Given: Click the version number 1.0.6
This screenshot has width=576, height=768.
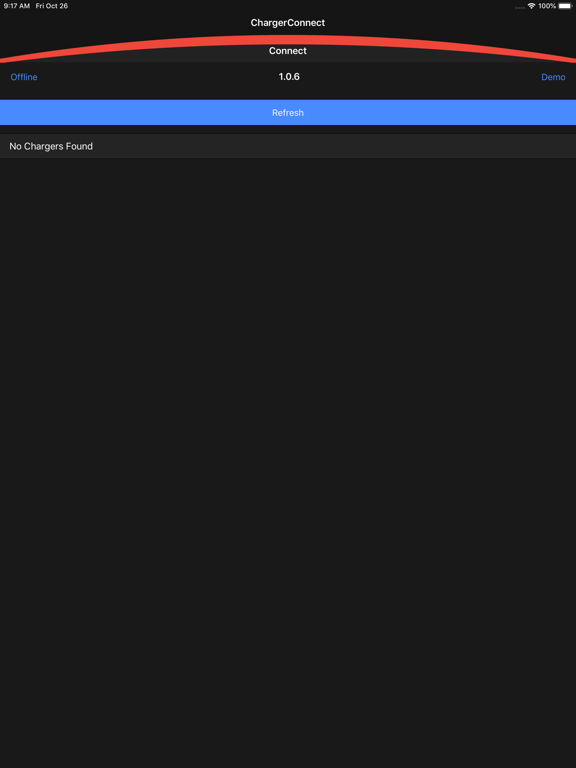Looking at the screenshot, I should [289, 76].
